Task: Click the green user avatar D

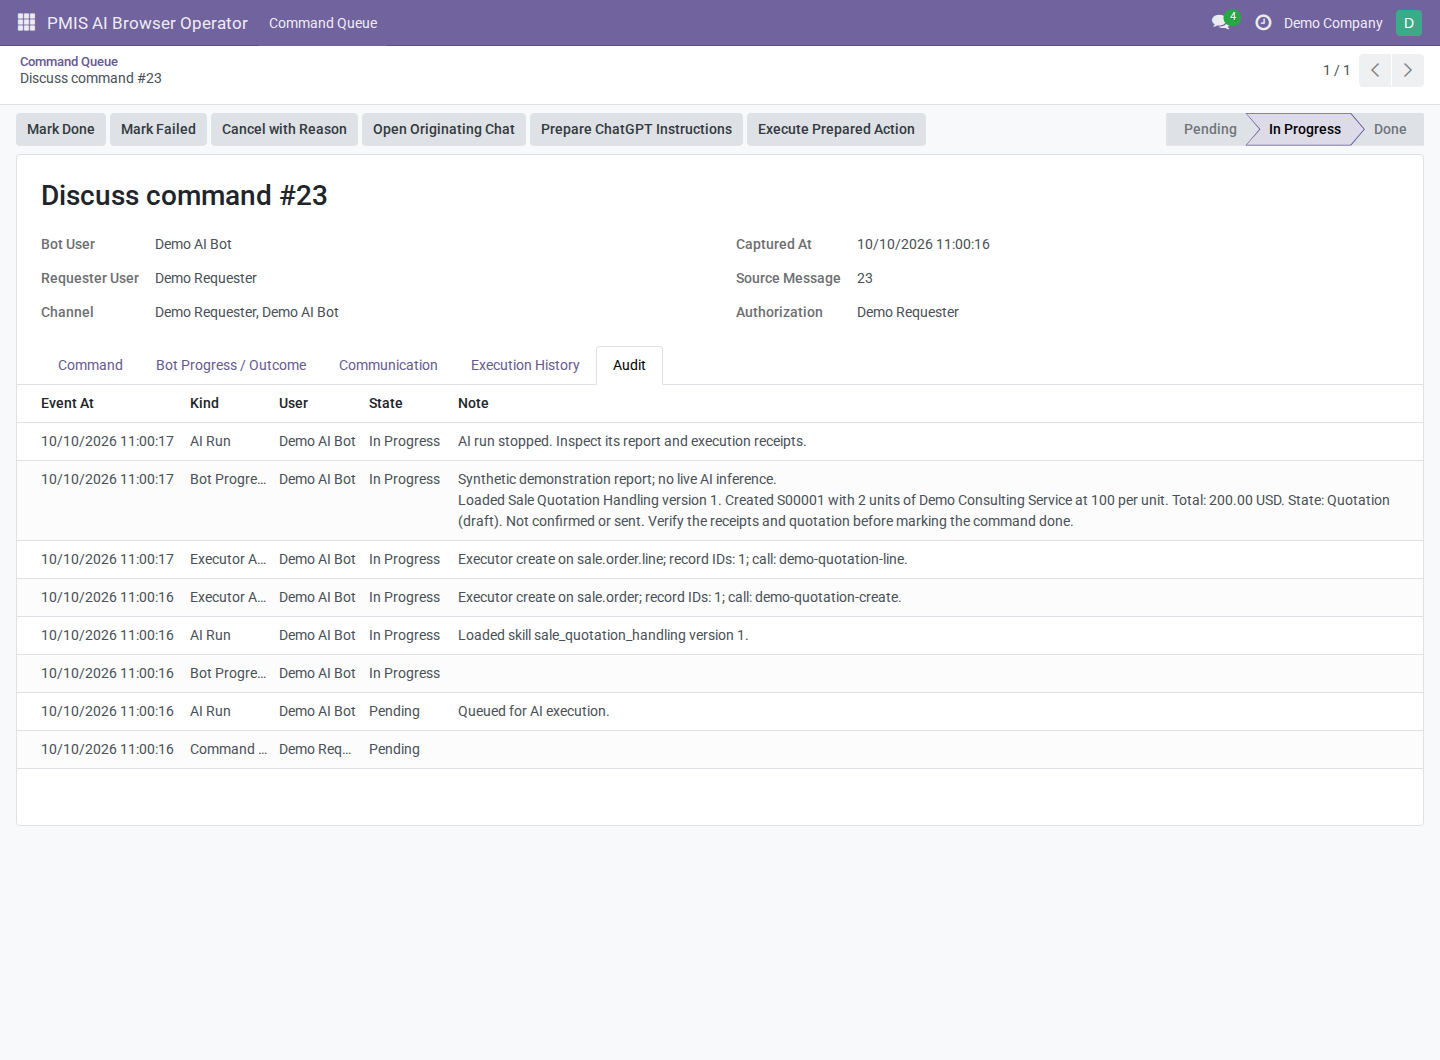Action: point(1408,22)
